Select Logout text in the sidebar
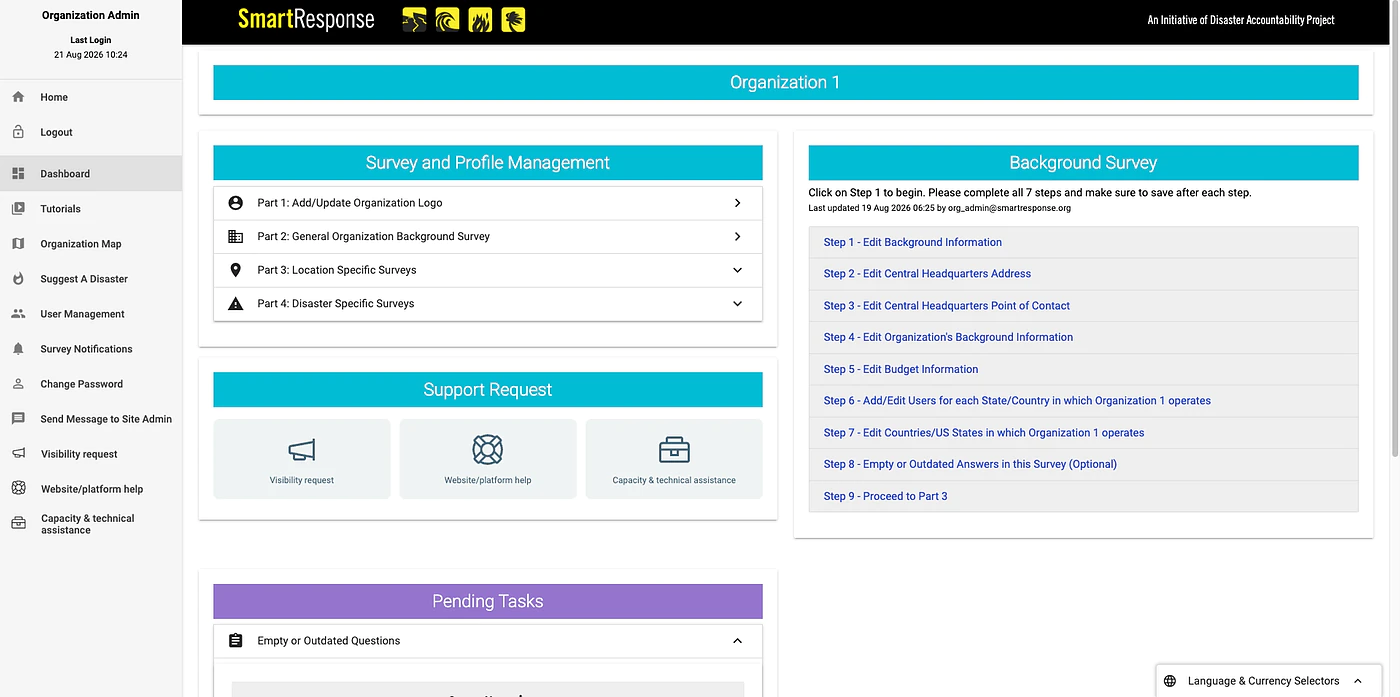This screenshot has width=1400, height=697. click(x=56, y=132)
